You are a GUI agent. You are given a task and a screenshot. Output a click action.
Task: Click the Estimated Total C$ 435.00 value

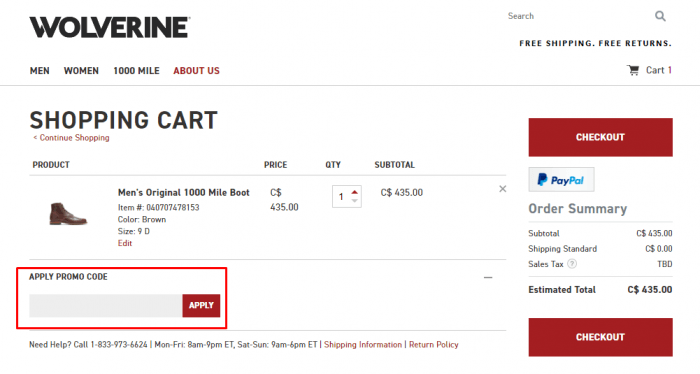(x=650, y=290)
